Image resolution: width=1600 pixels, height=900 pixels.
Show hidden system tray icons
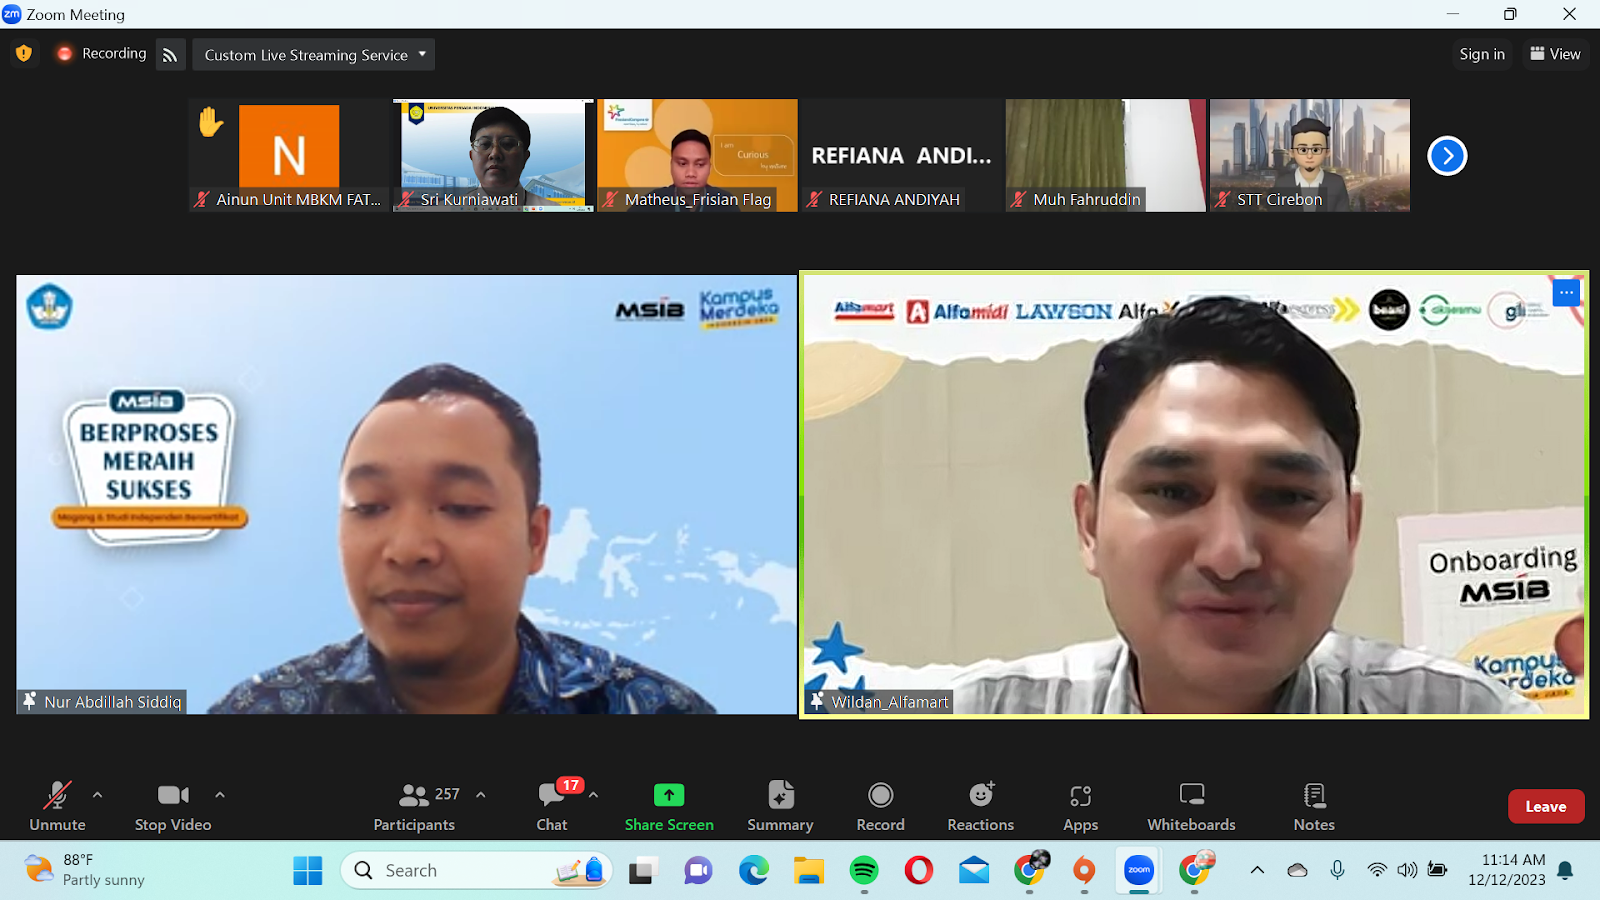point(1257,870)
